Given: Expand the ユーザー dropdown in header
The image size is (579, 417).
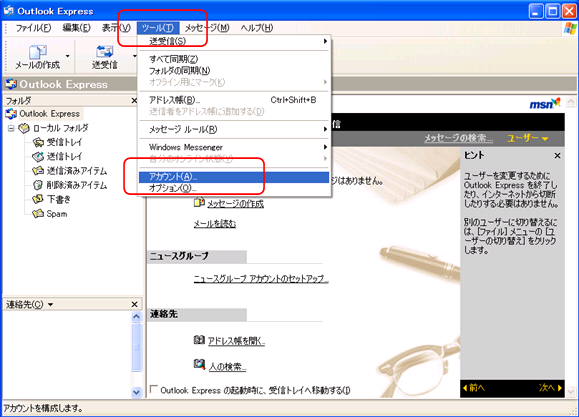Looking at the screenshot, I should (527, 139).
